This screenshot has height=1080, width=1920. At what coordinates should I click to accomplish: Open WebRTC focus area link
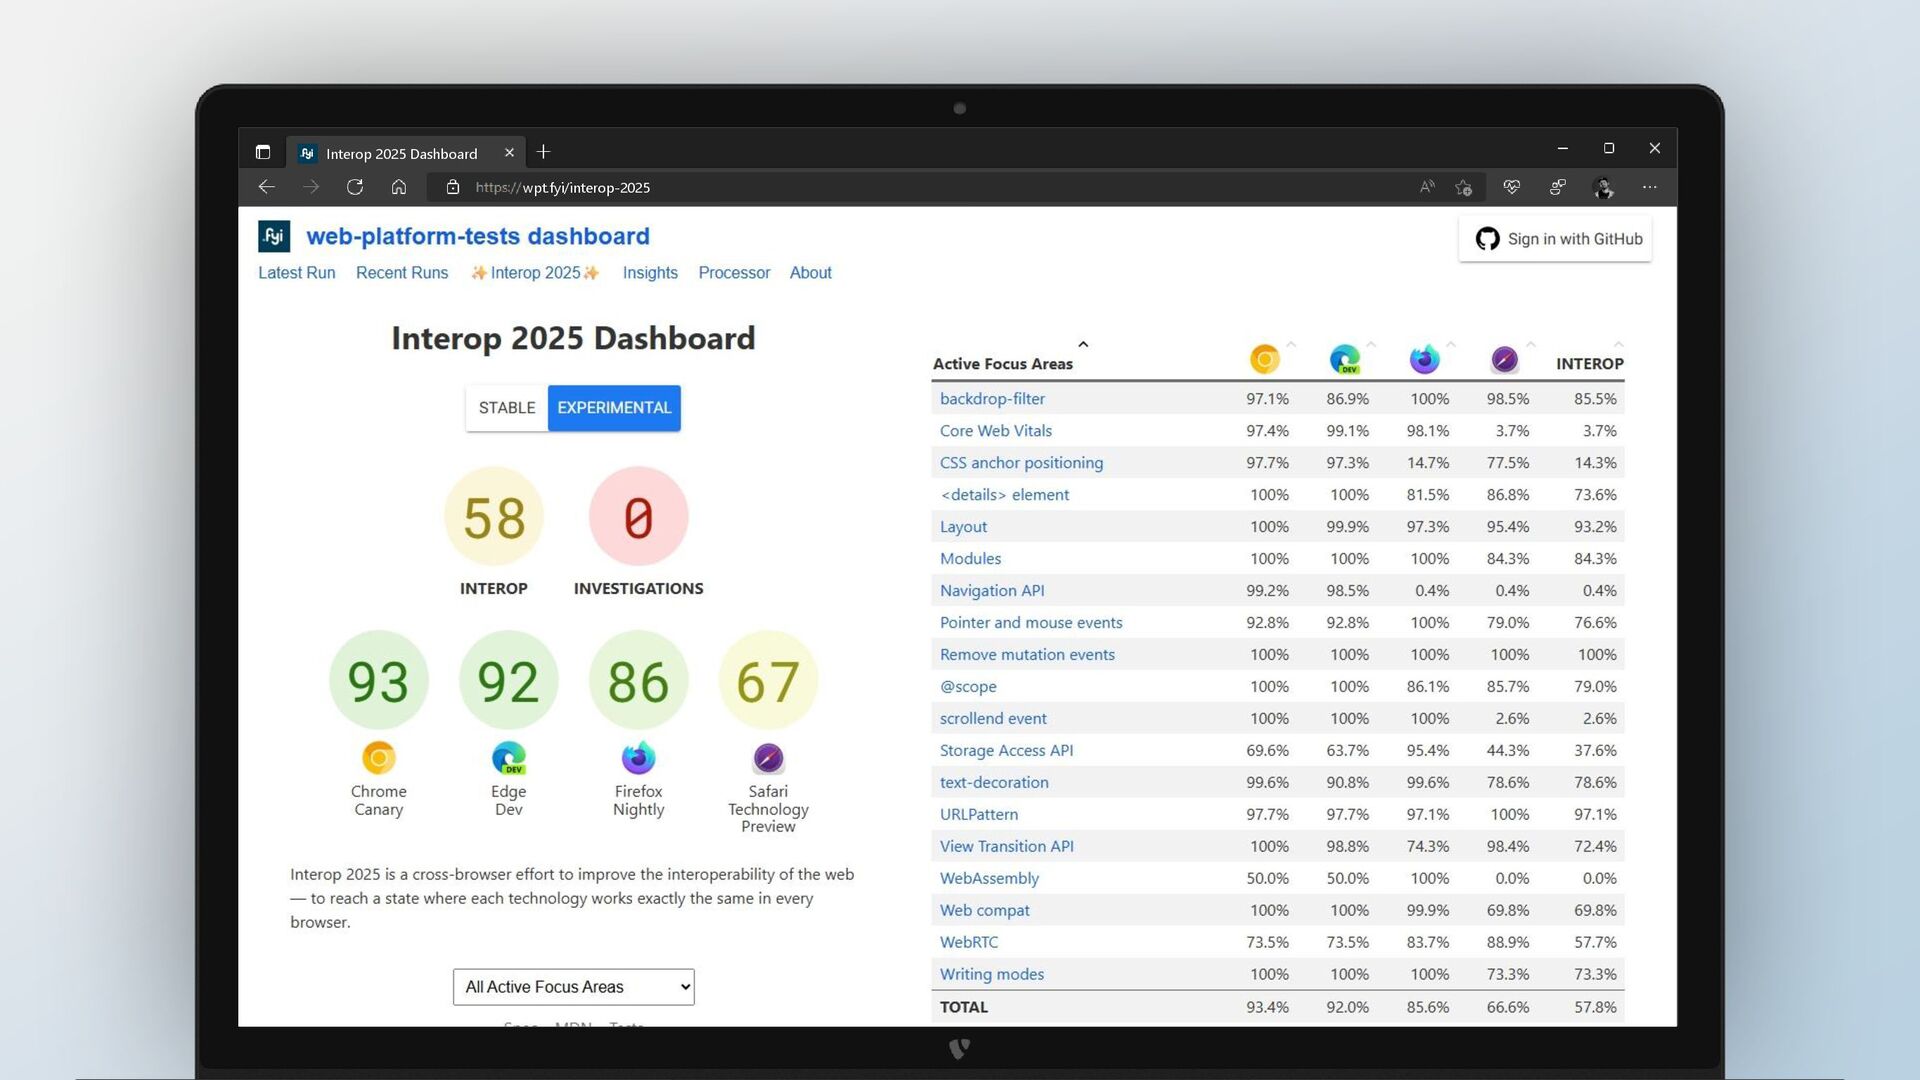coord(969,943)
